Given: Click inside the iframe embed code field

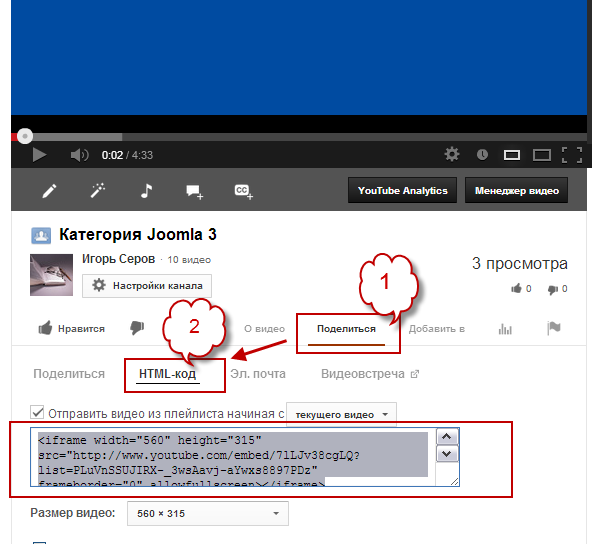Looking at the screenshot, I should (x=233, y=457).
